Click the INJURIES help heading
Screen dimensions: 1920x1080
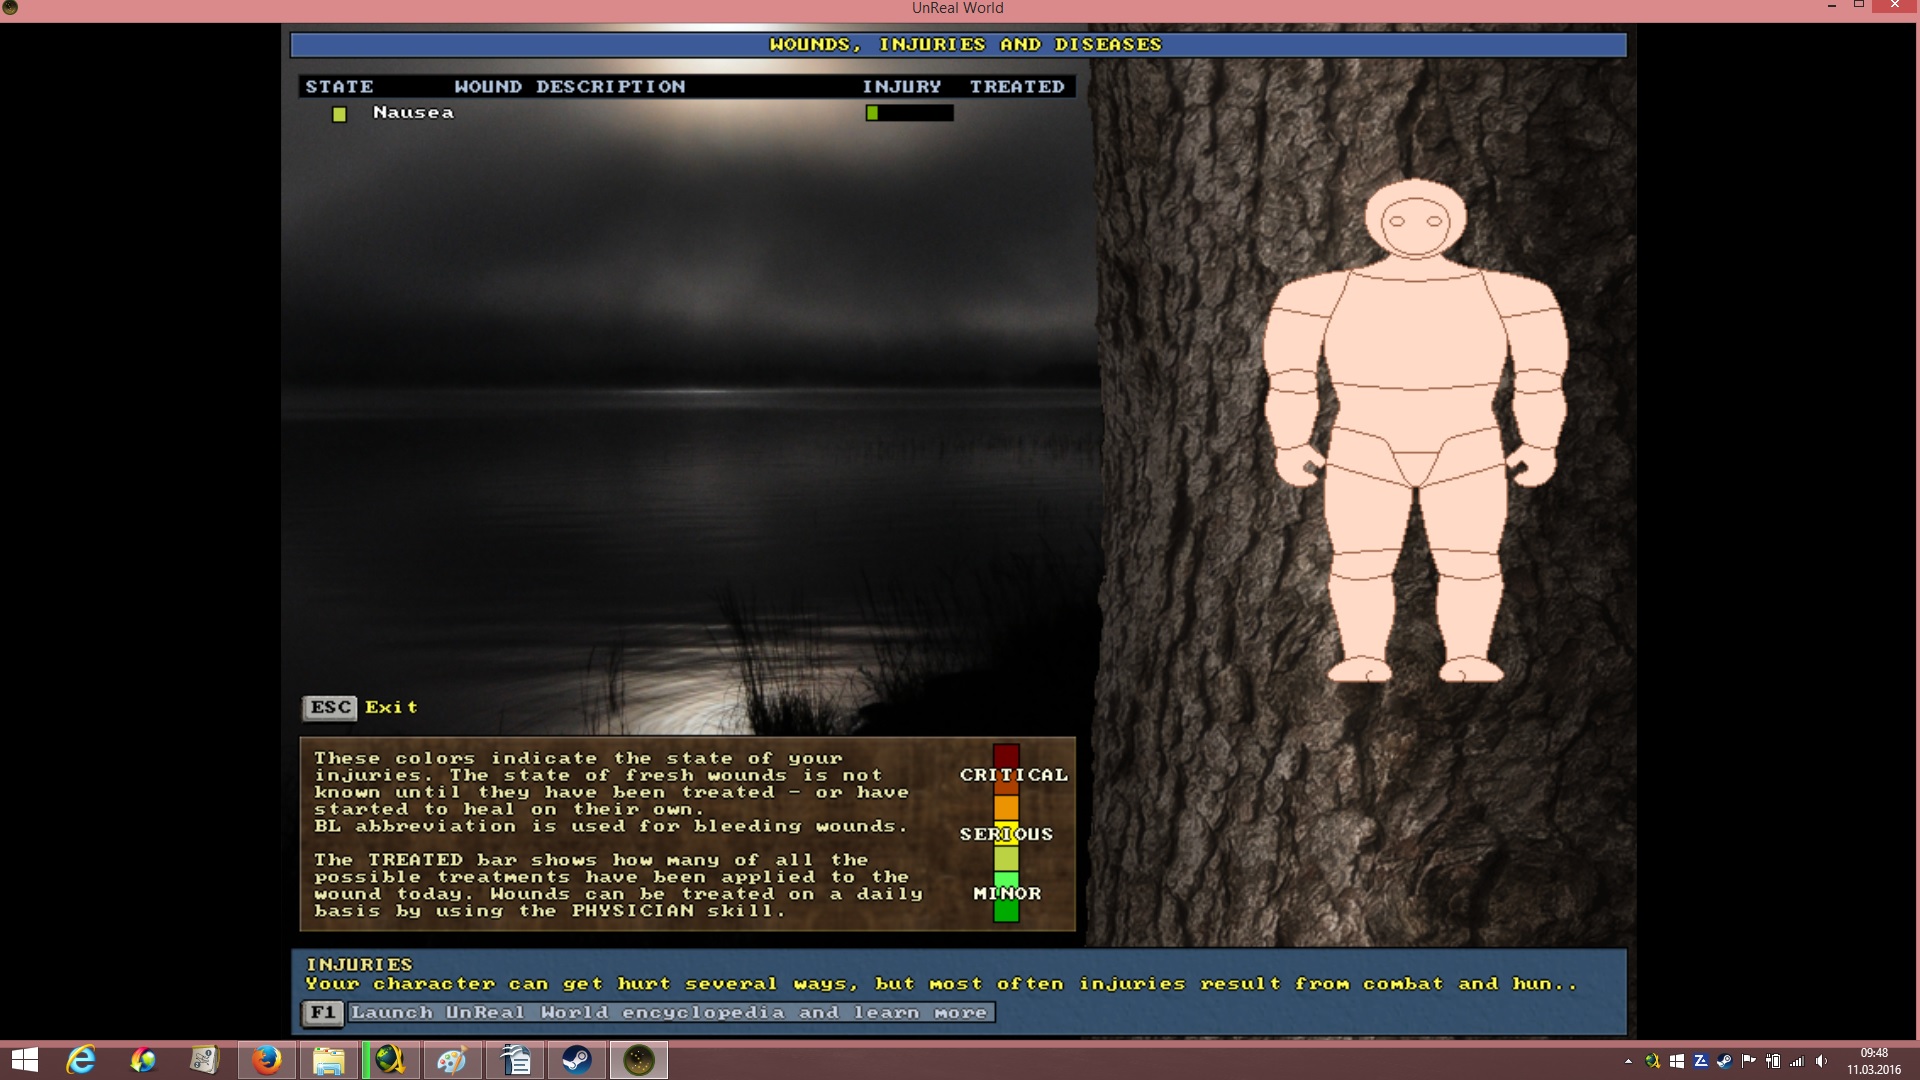pyautogui.click(x=359, y=965)
